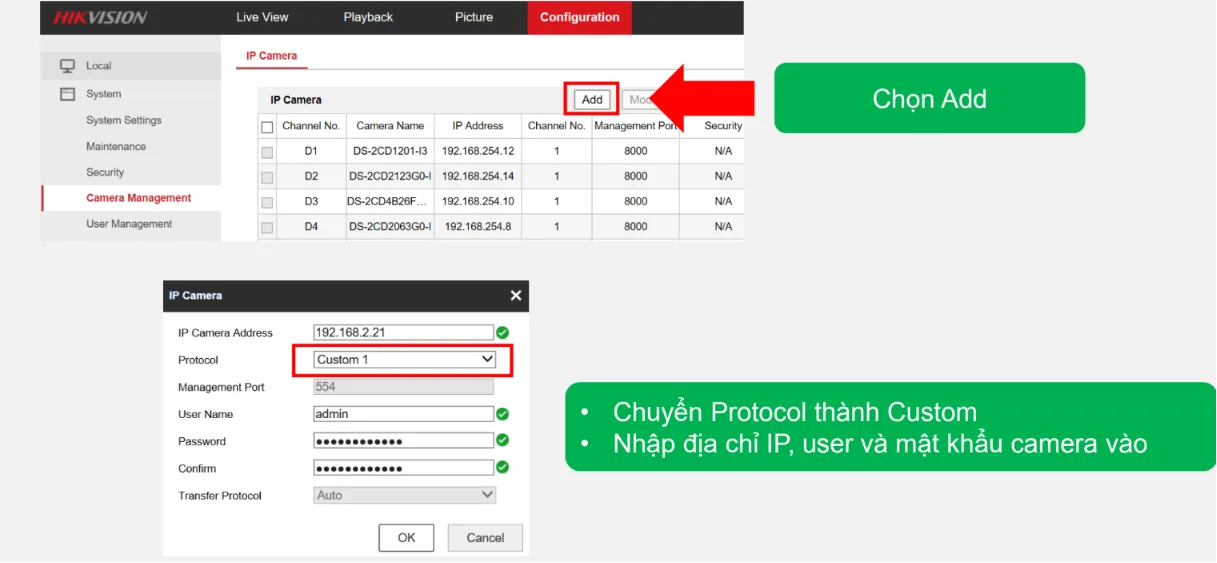The height and width of the screenshot is (563, 1217).
Task: Open the Picture tab
Action: 474,17
